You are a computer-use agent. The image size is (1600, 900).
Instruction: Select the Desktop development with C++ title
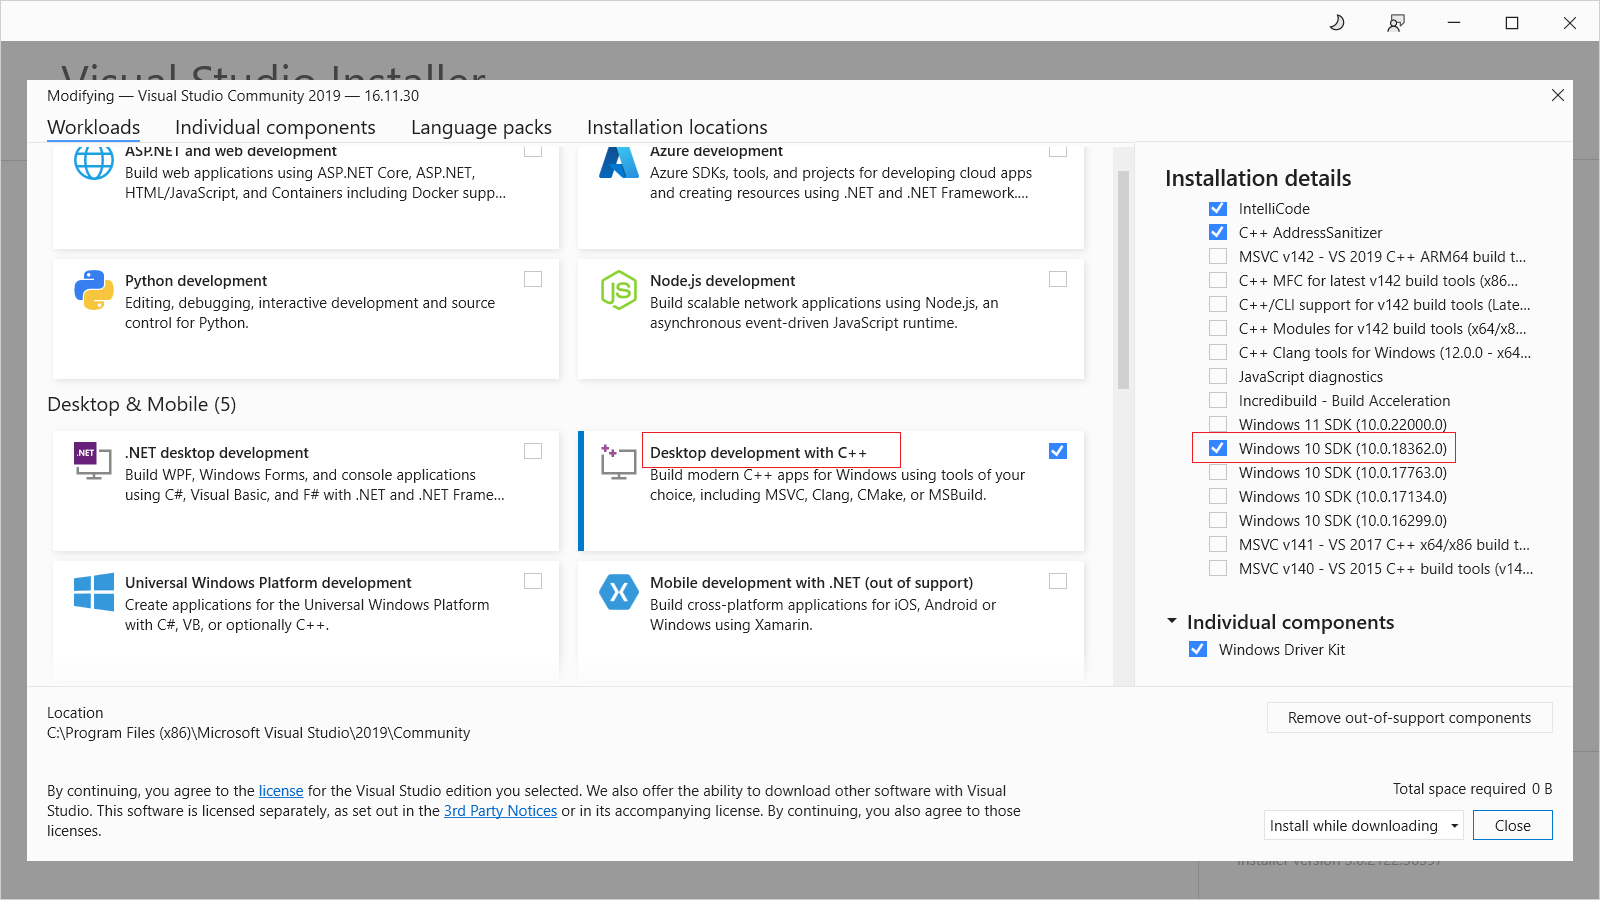tap(758, 453)
